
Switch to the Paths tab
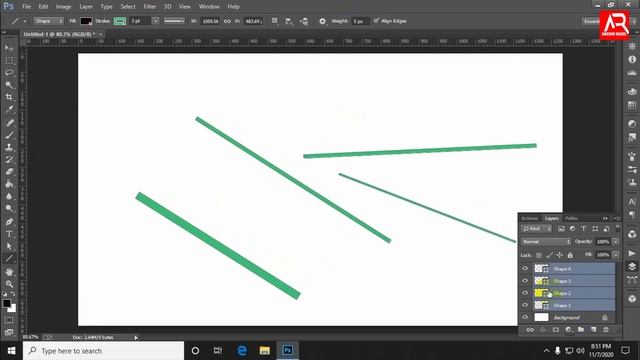click(x=571, y=218)
